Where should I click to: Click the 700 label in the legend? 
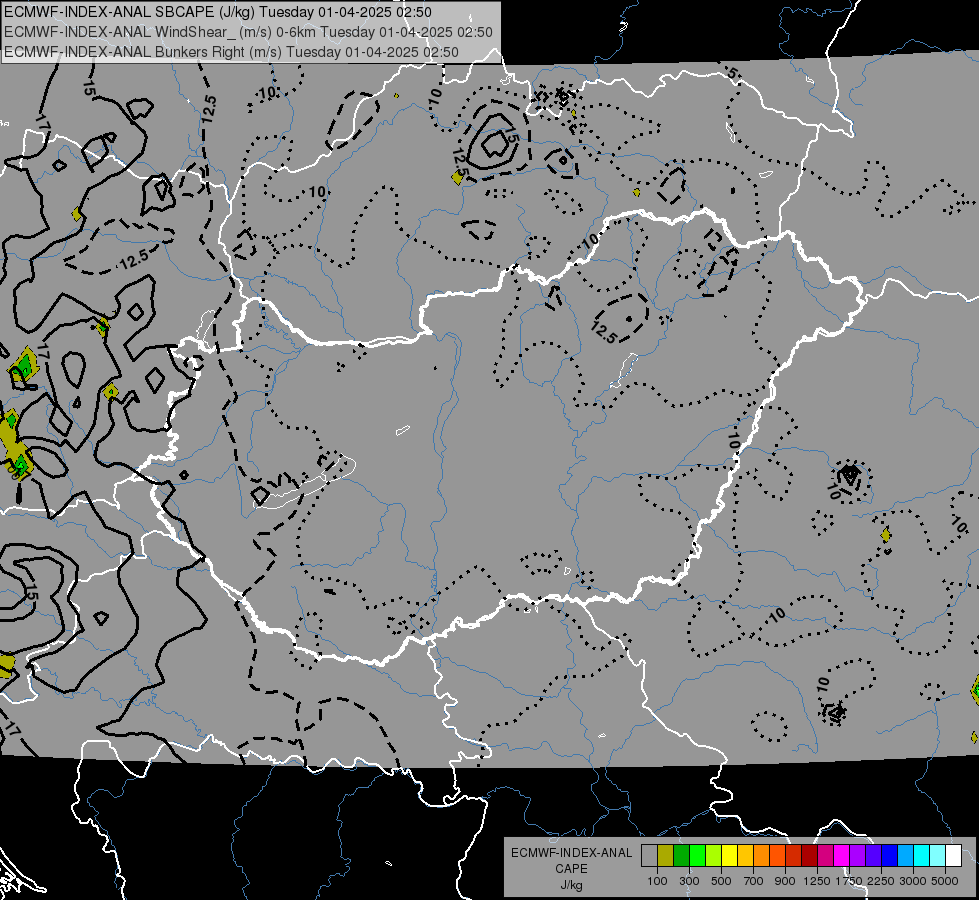coord(754,881)
